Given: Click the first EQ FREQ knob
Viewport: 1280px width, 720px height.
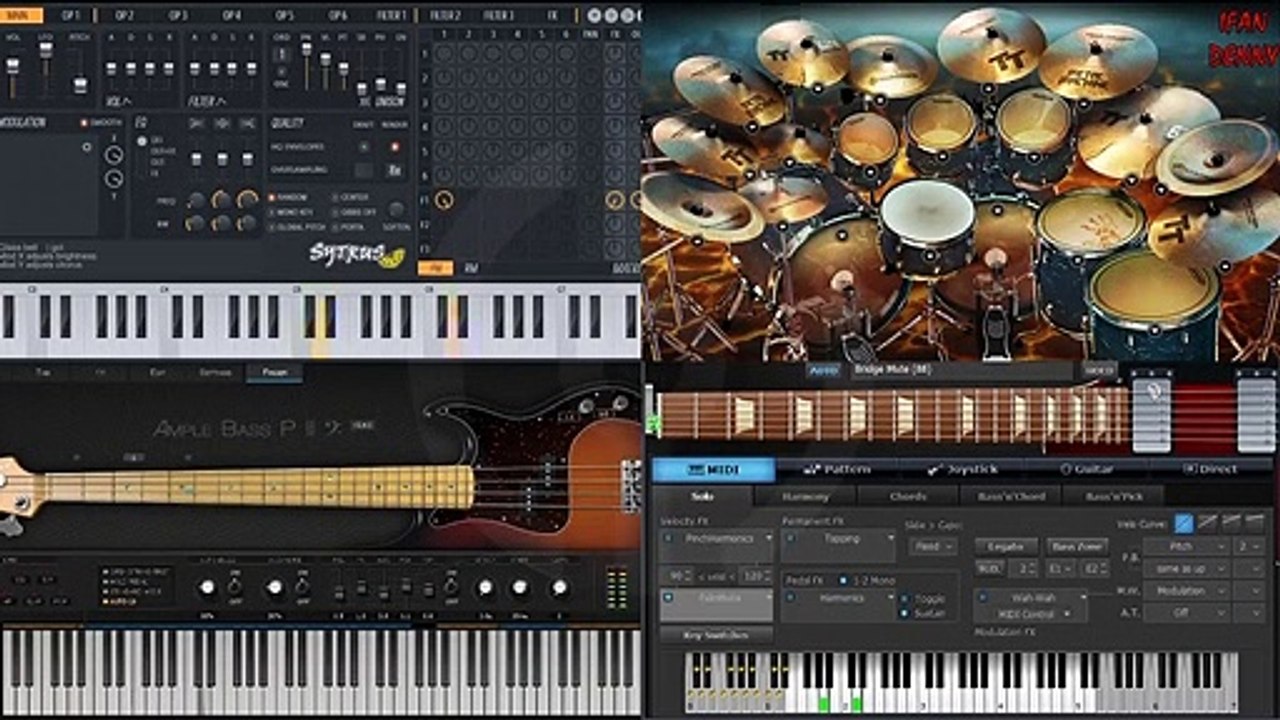Looking at the screenshot, I should pyautogui.click(x=196, y=200).
